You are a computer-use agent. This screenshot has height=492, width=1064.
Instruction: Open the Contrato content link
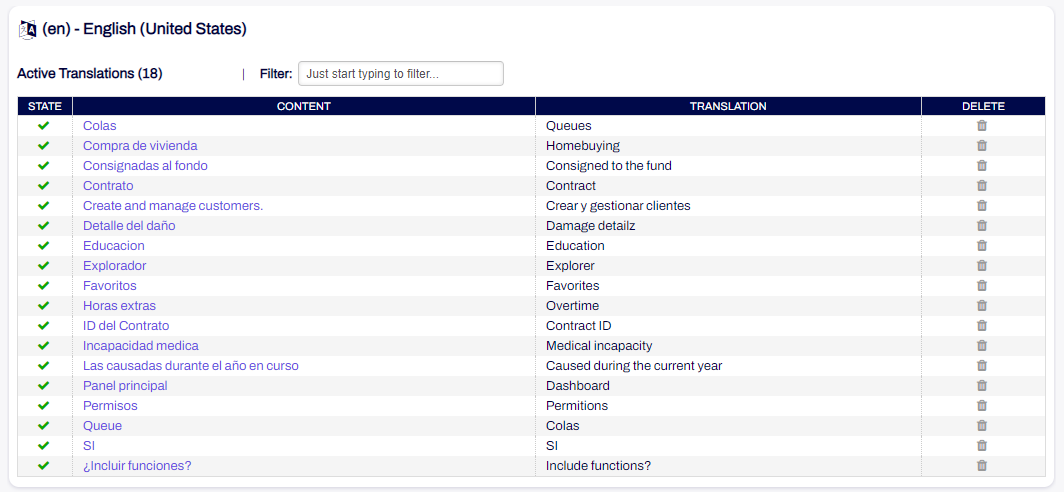(x=108, y=185)
